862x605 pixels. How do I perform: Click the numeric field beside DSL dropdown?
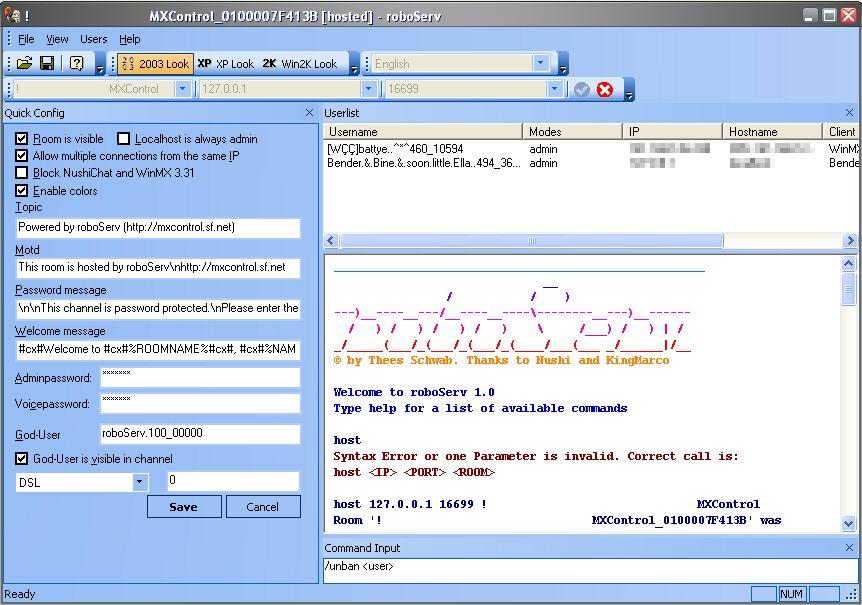(x=233, y=481)
